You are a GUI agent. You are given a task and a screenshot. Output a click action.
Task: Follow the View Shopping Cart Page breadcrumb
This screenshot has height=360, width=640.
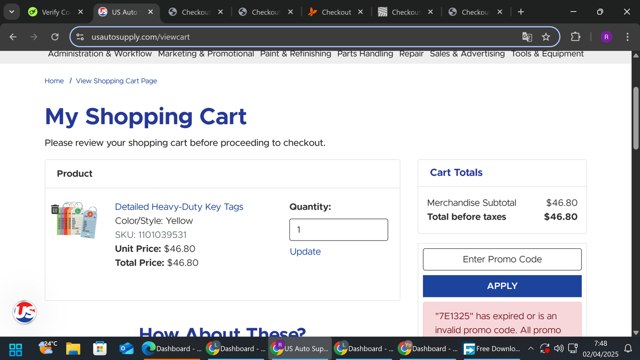click(x=116, y=81)
